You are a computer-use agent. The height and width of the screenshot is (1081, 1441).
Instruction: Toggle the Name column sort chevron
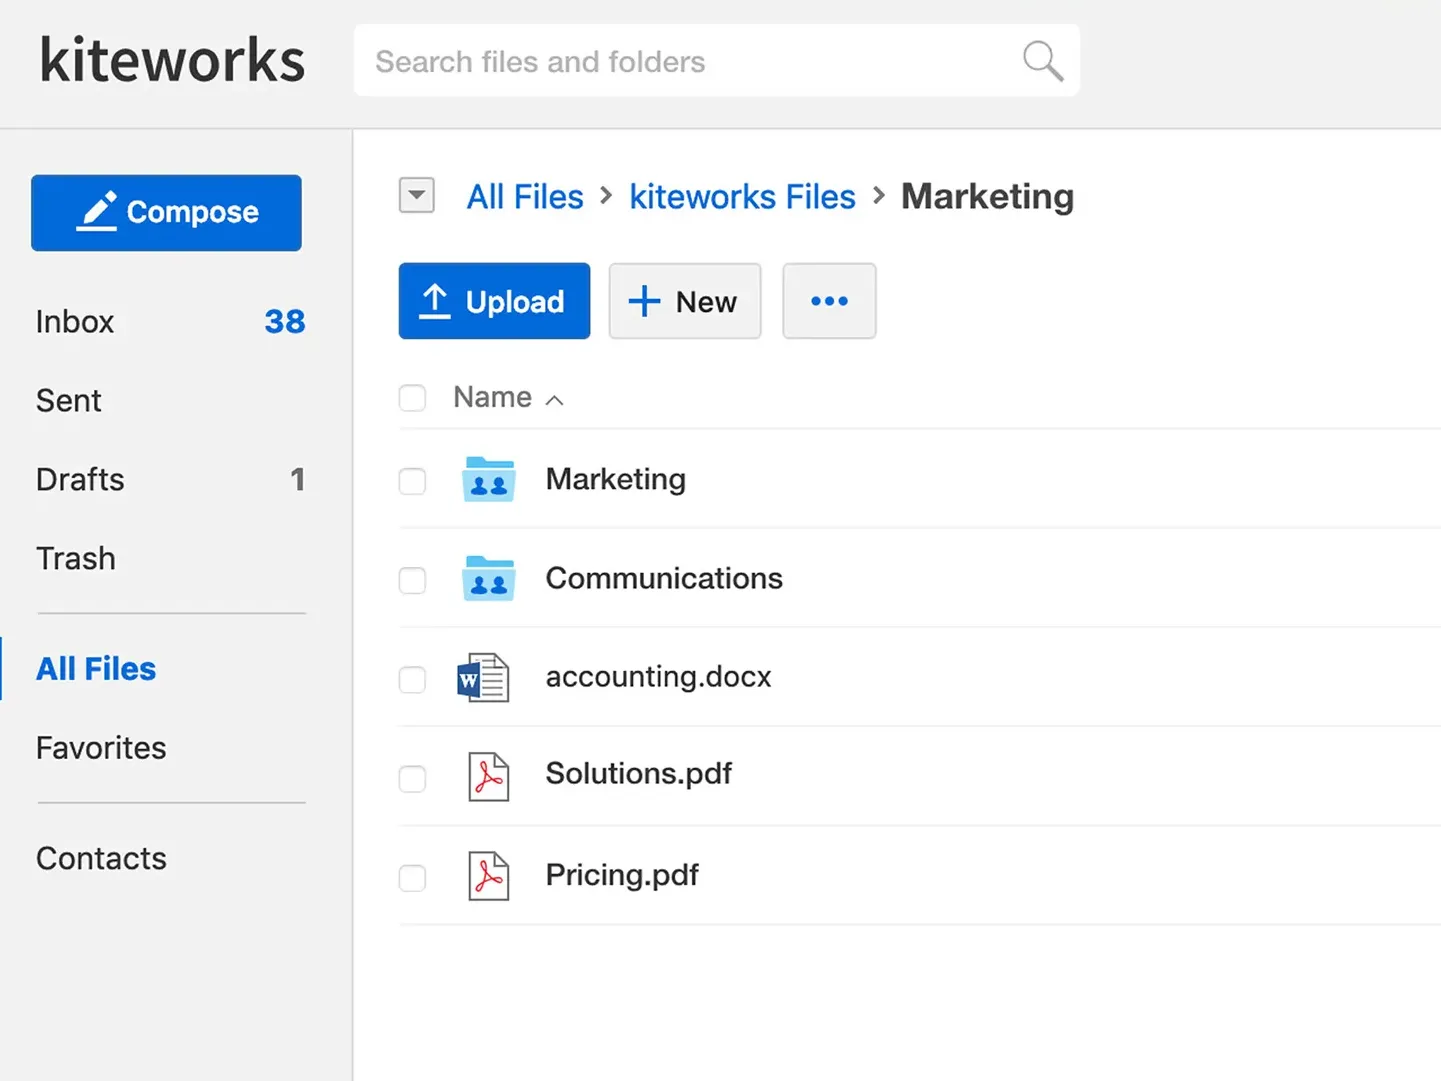554,398
